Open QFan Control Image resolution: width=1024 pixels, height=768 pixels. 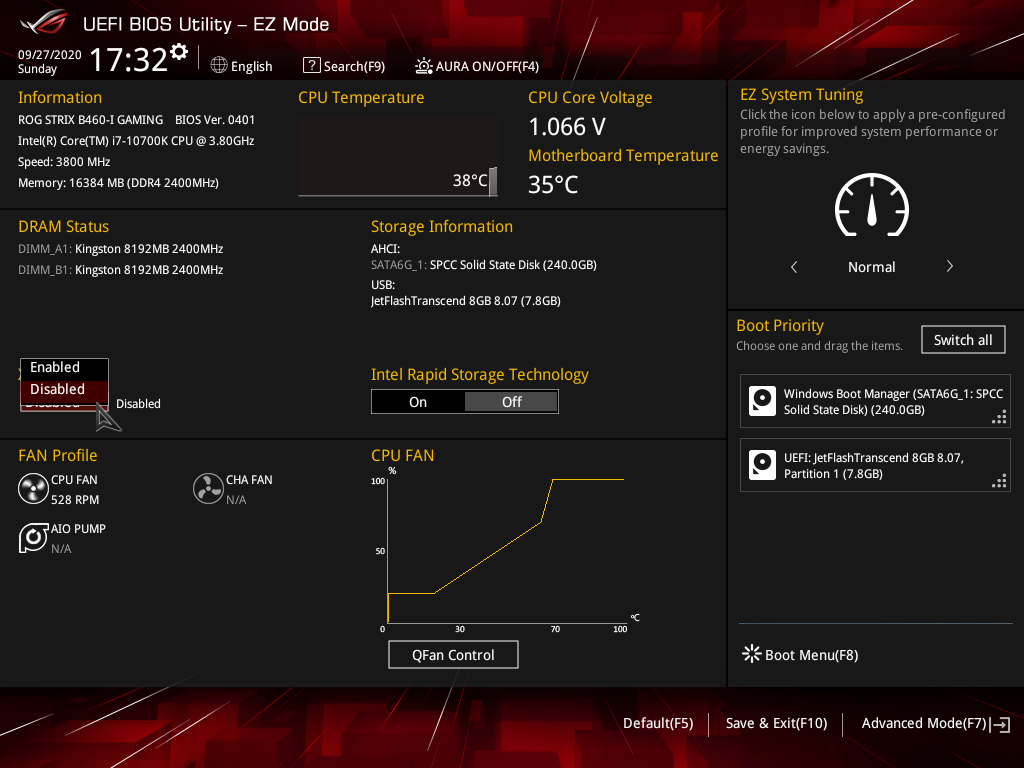(x=453, y=654)
